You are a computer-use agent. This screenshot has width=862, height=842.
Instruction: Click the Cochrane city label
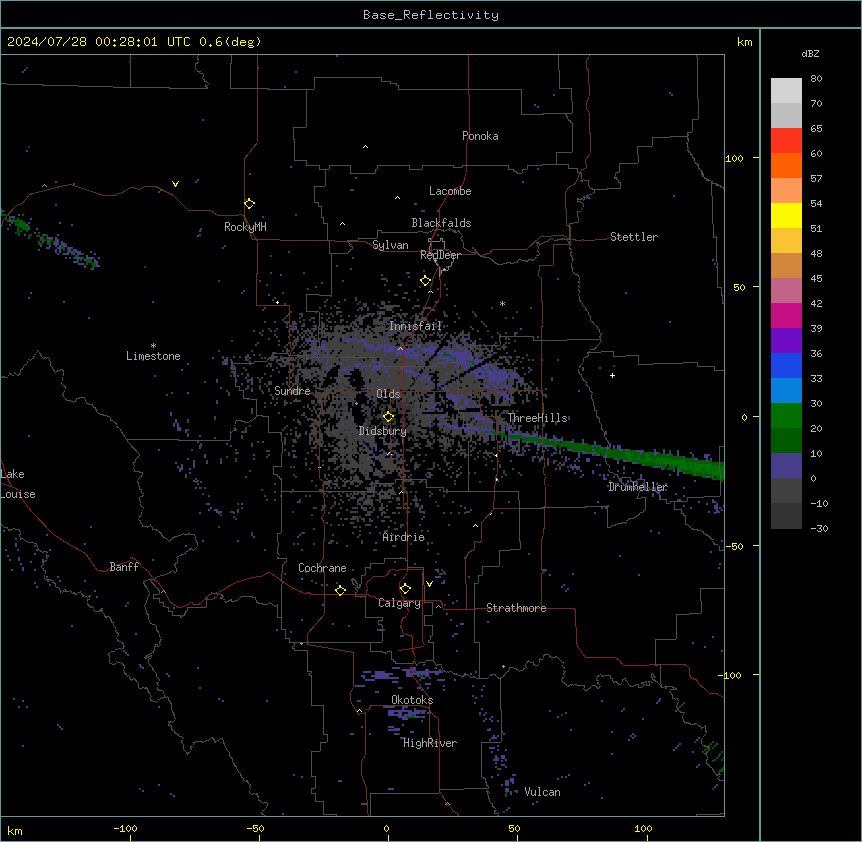click(x=322, y=568)
